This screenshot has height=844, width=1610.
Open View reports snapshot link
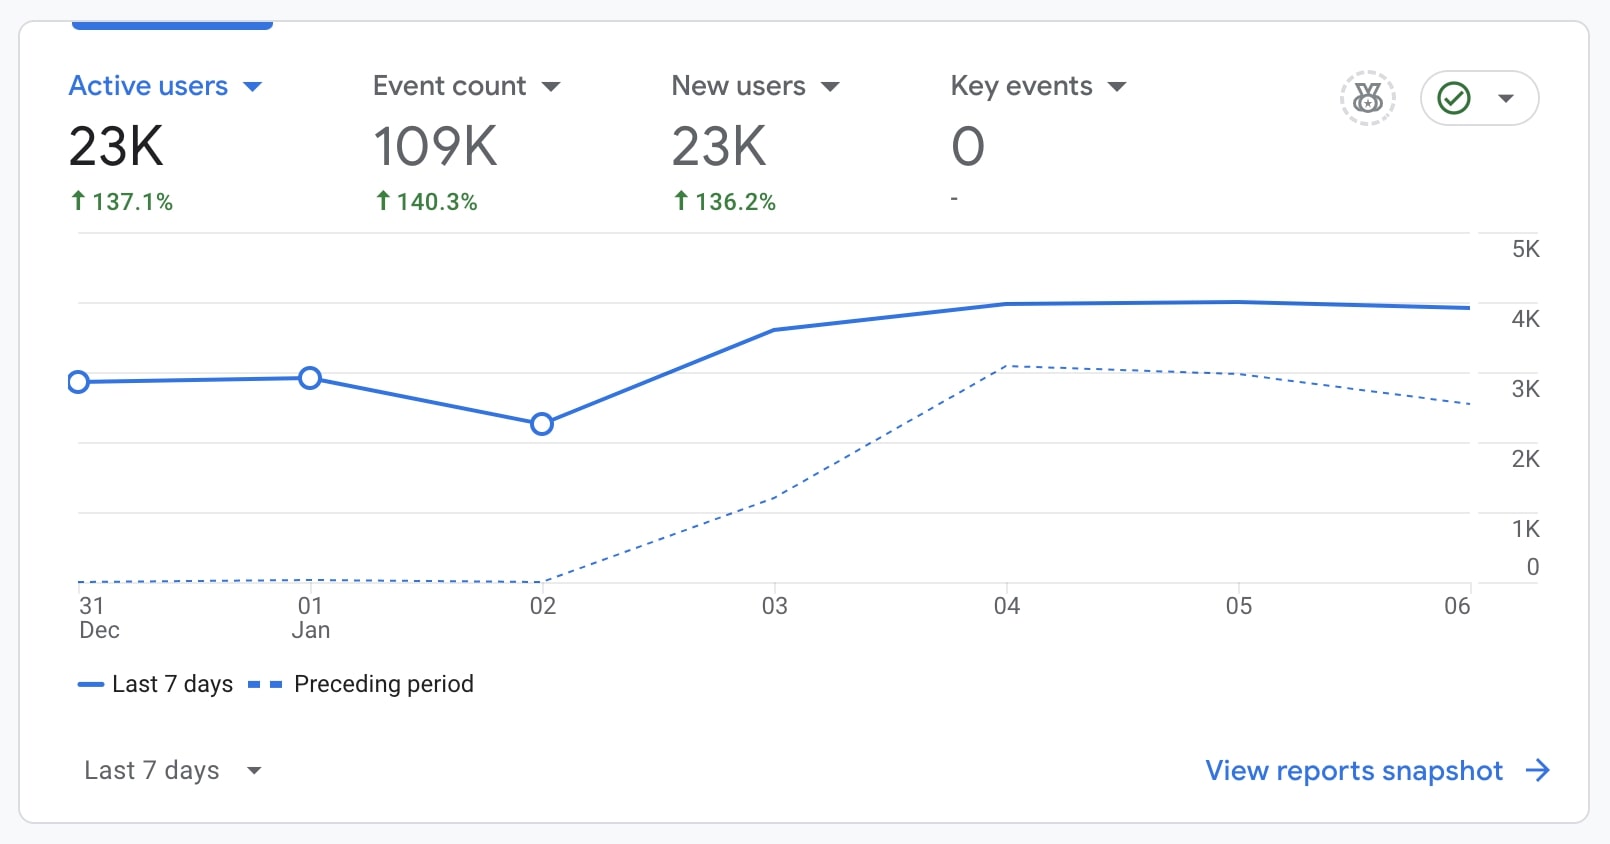pos(1354,770)
